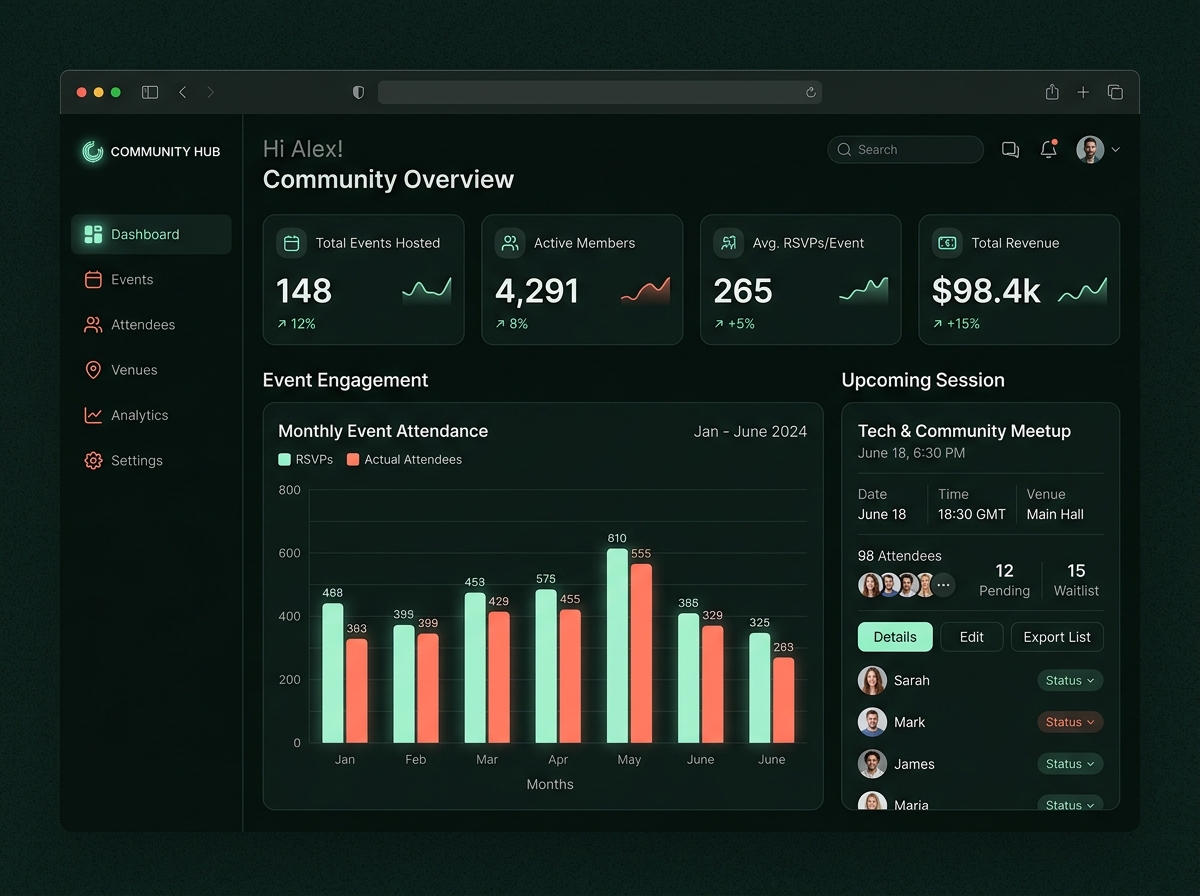Click the Total Events Hosted sparkline
This screenshot has height=896, width=1200.
(427, 291)
